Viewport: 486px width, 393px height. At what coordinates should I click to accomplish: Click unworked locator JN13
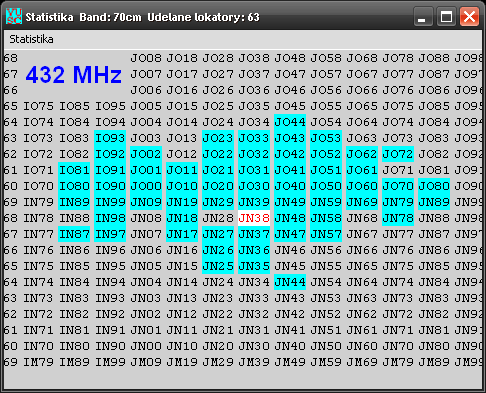click(182, 298)
